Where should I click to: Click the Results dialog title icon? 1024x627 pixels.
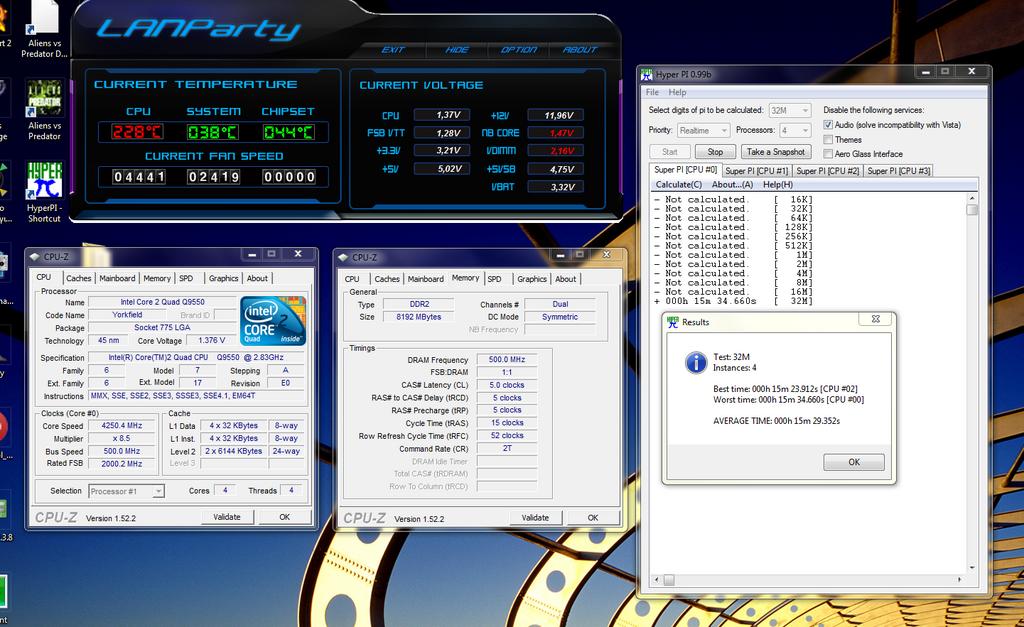(x=673, y=322)
